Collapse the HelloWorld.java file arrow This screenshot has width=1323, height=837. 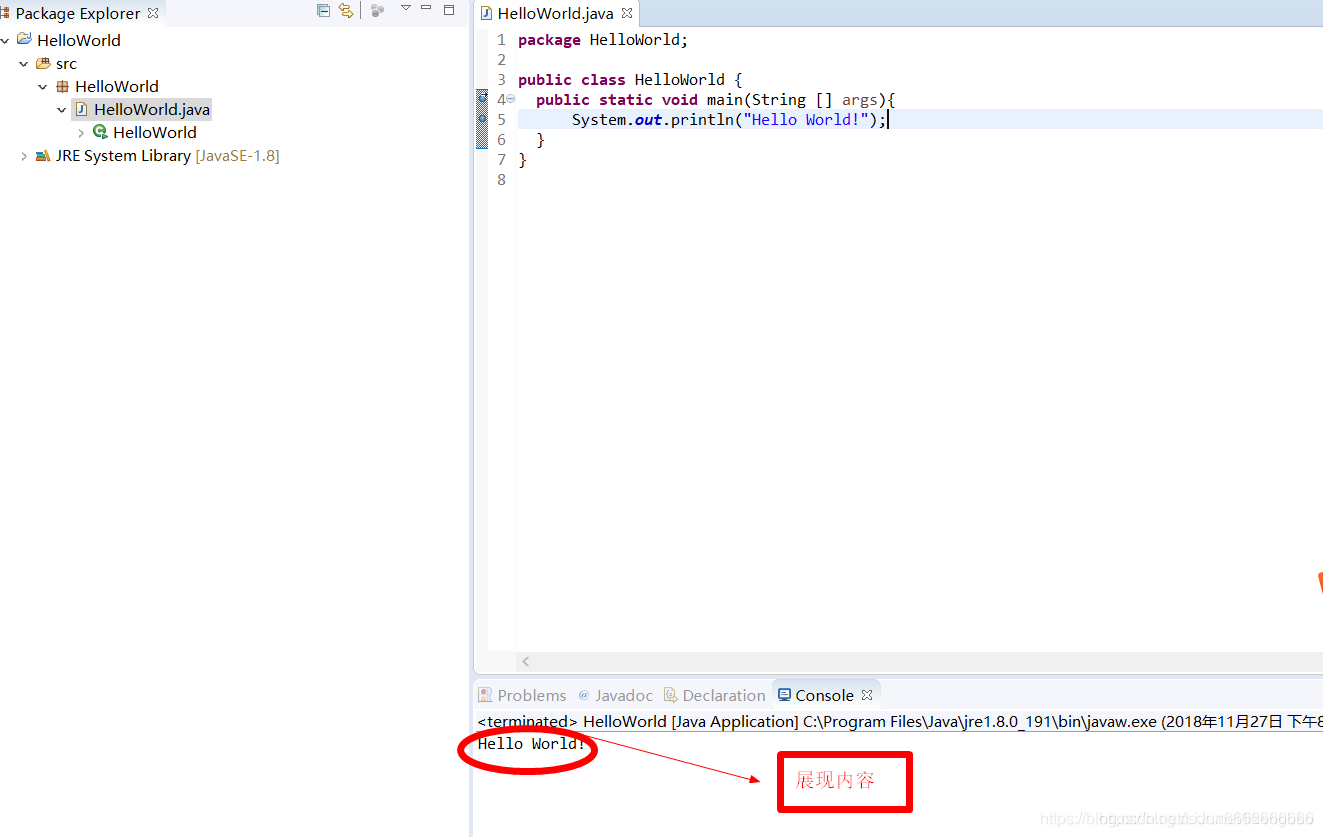point(62,110)
